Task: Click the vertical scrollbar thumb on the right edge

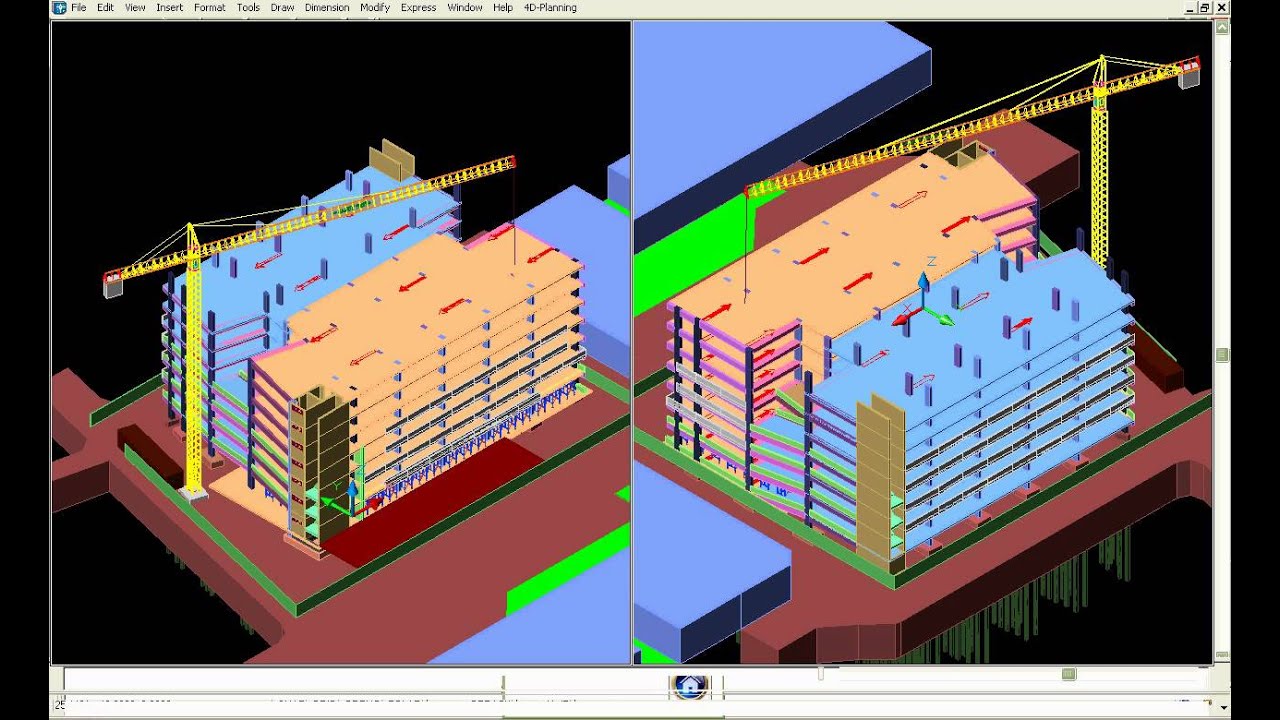Action: [1222, 355]
